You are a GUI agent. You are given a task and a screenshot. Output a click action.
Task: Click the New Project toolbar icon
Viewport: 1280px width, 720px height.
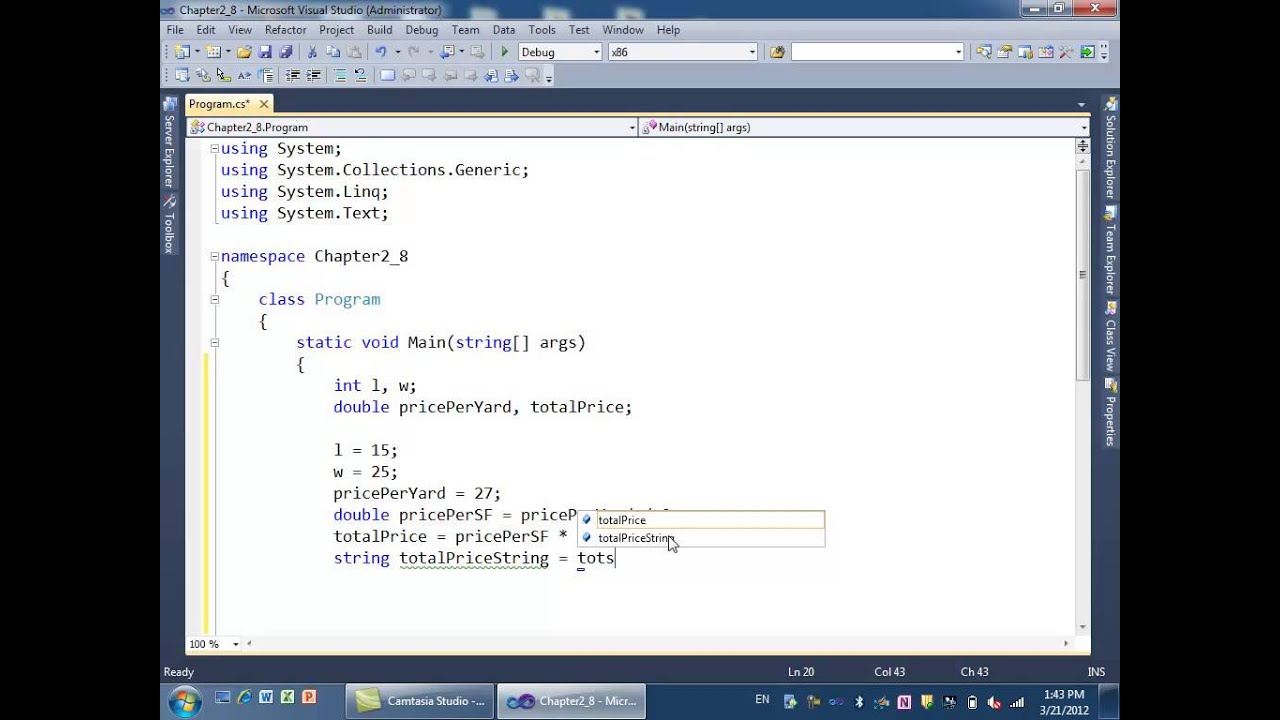[x=182, y=52]
